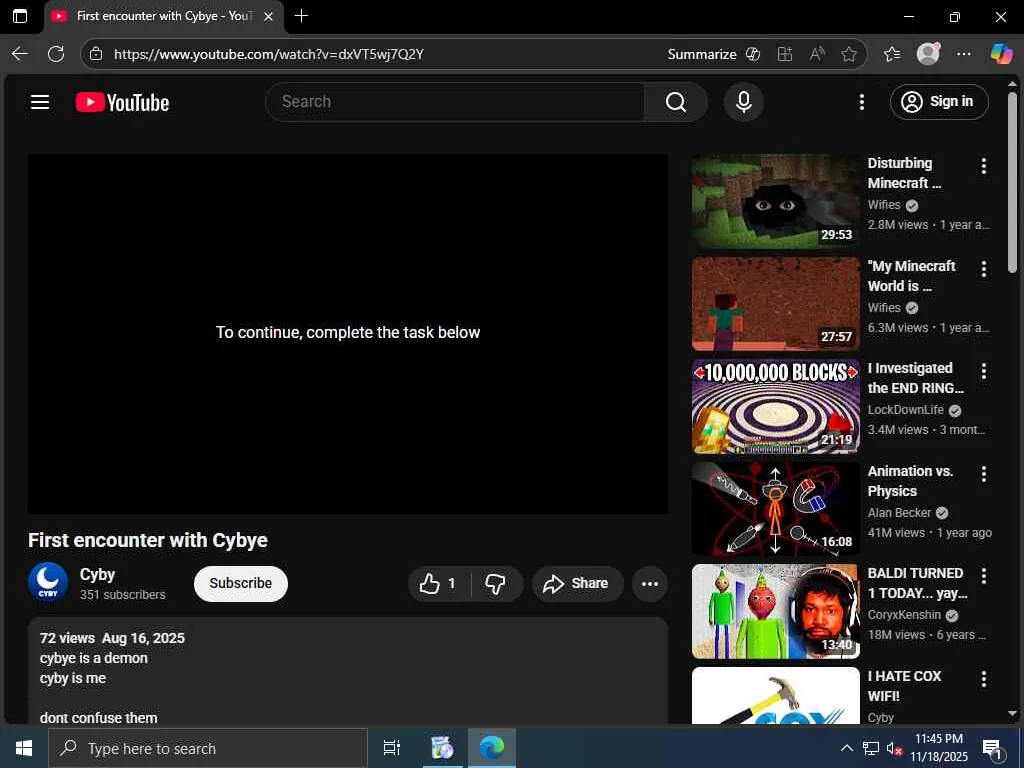Image resolution: width=1024 pixels, height=768 pixels.
Task: Open the Copilot sidebar icon
Action: [x=1001, y=54]
